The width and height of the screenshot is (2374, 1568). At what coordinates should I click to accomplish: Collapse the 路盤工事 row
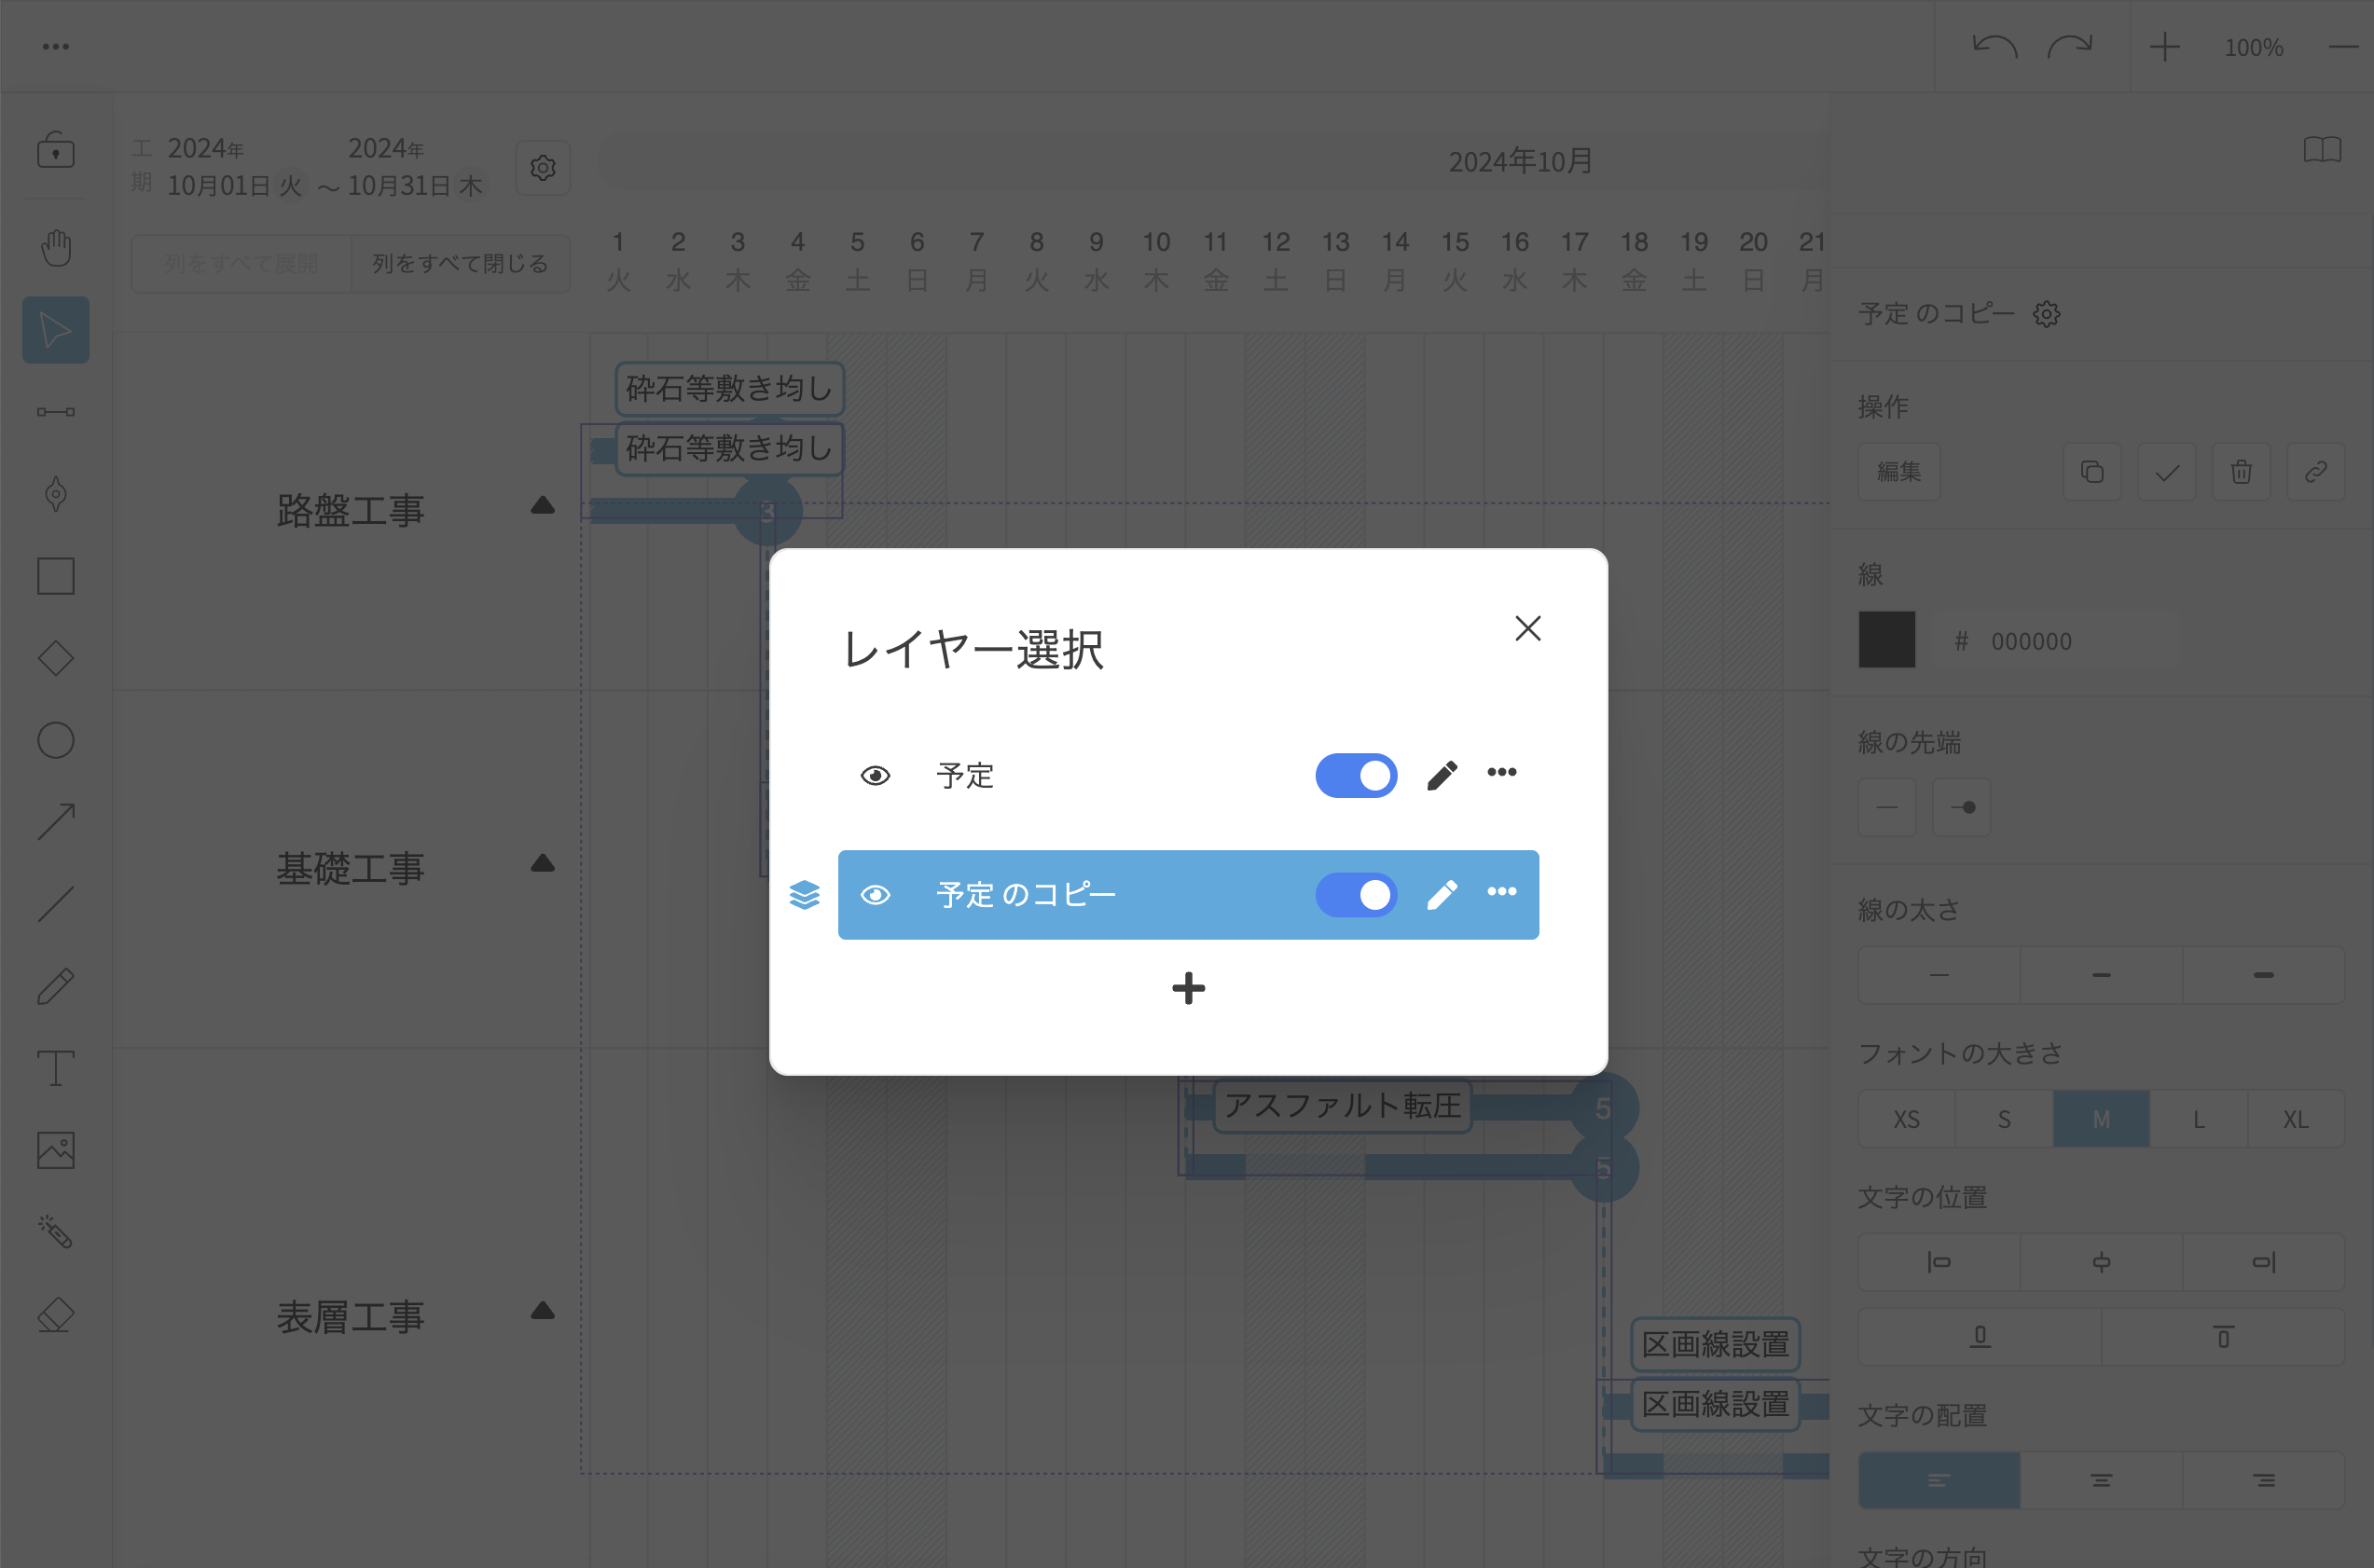click(x=542, y=506)
